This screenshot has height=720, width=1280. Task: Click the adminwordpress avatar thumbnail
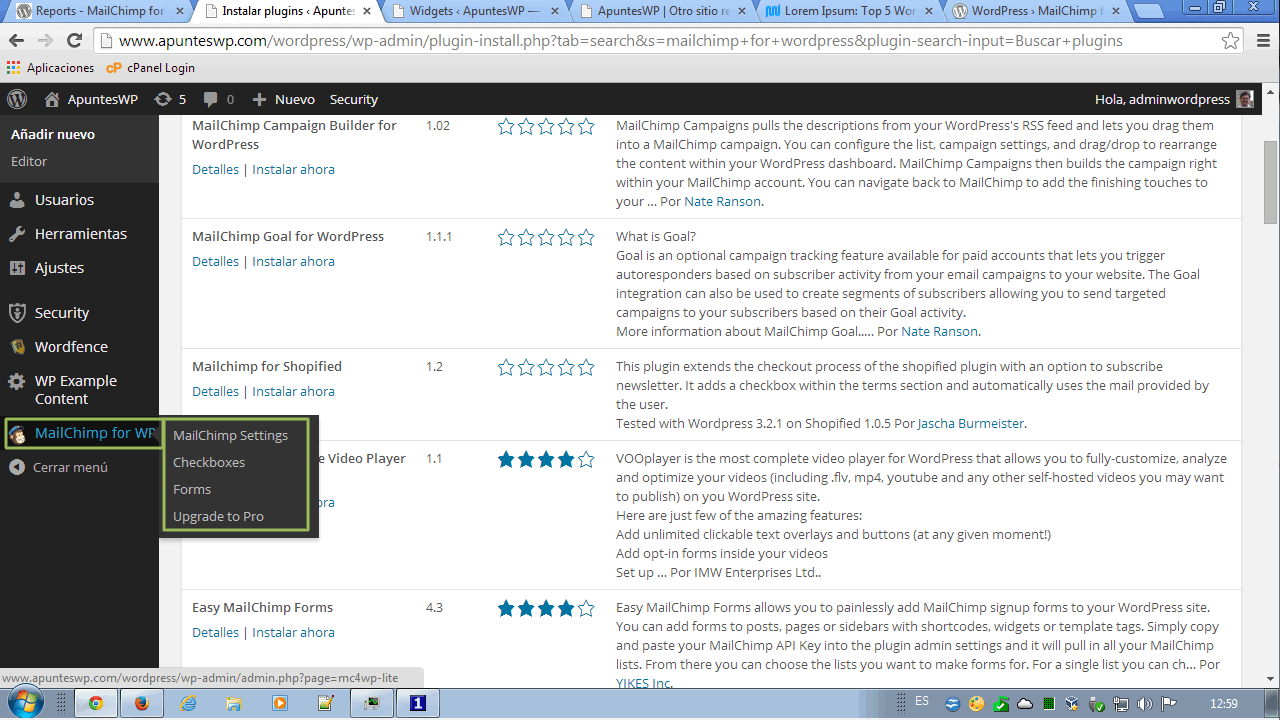click(1245, 99)
